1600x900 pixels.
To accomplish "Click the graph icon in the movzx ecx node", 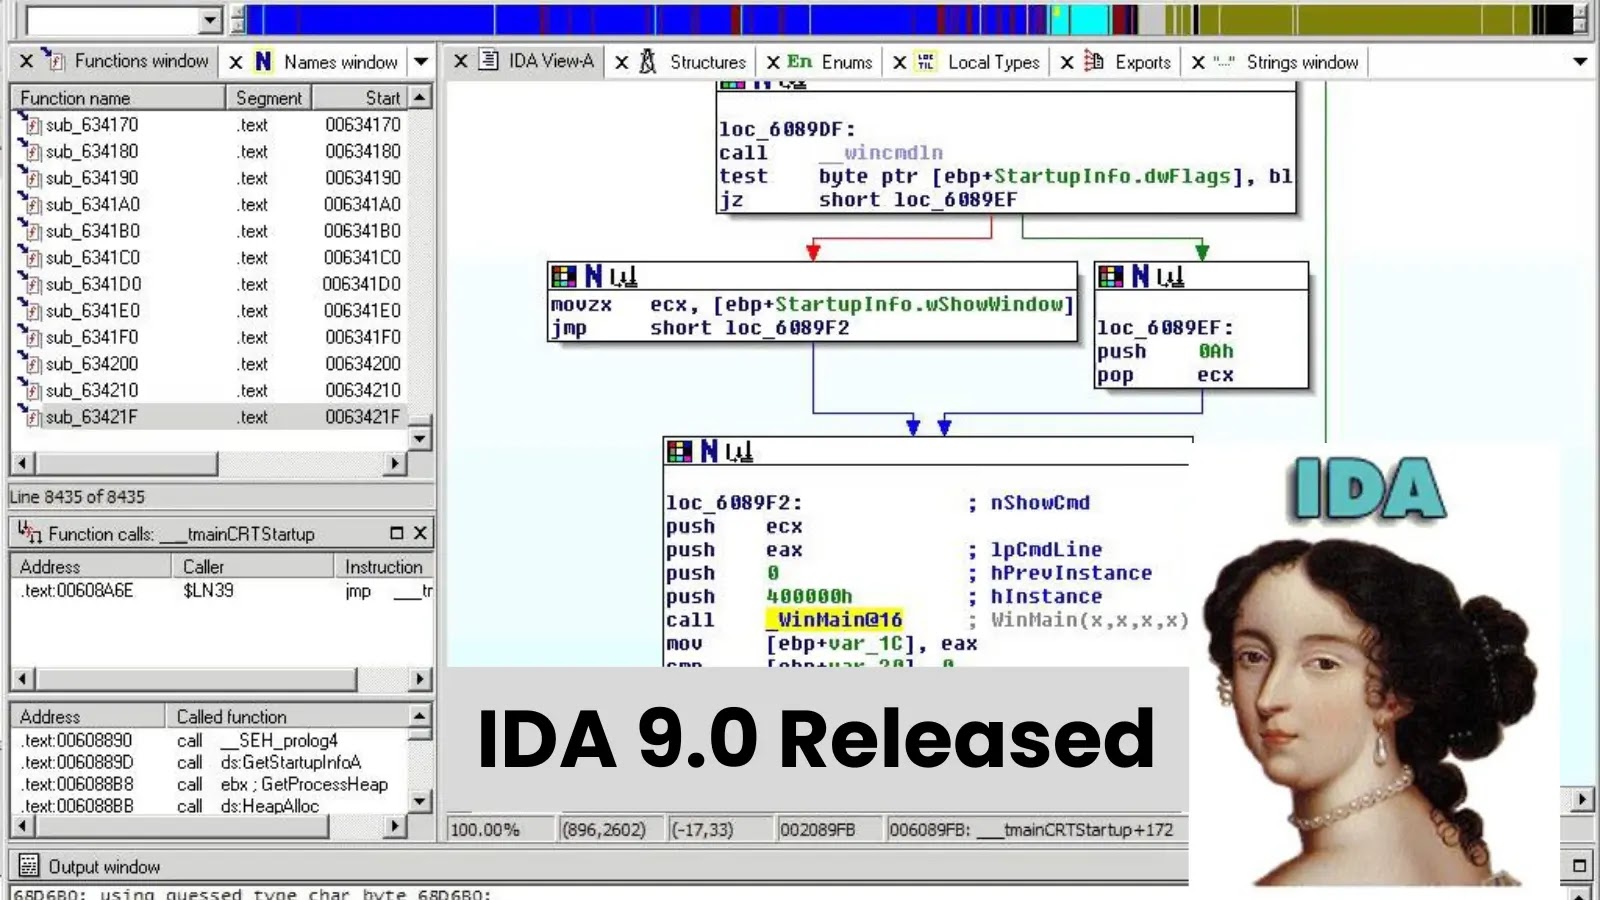I will click(623, 277).
